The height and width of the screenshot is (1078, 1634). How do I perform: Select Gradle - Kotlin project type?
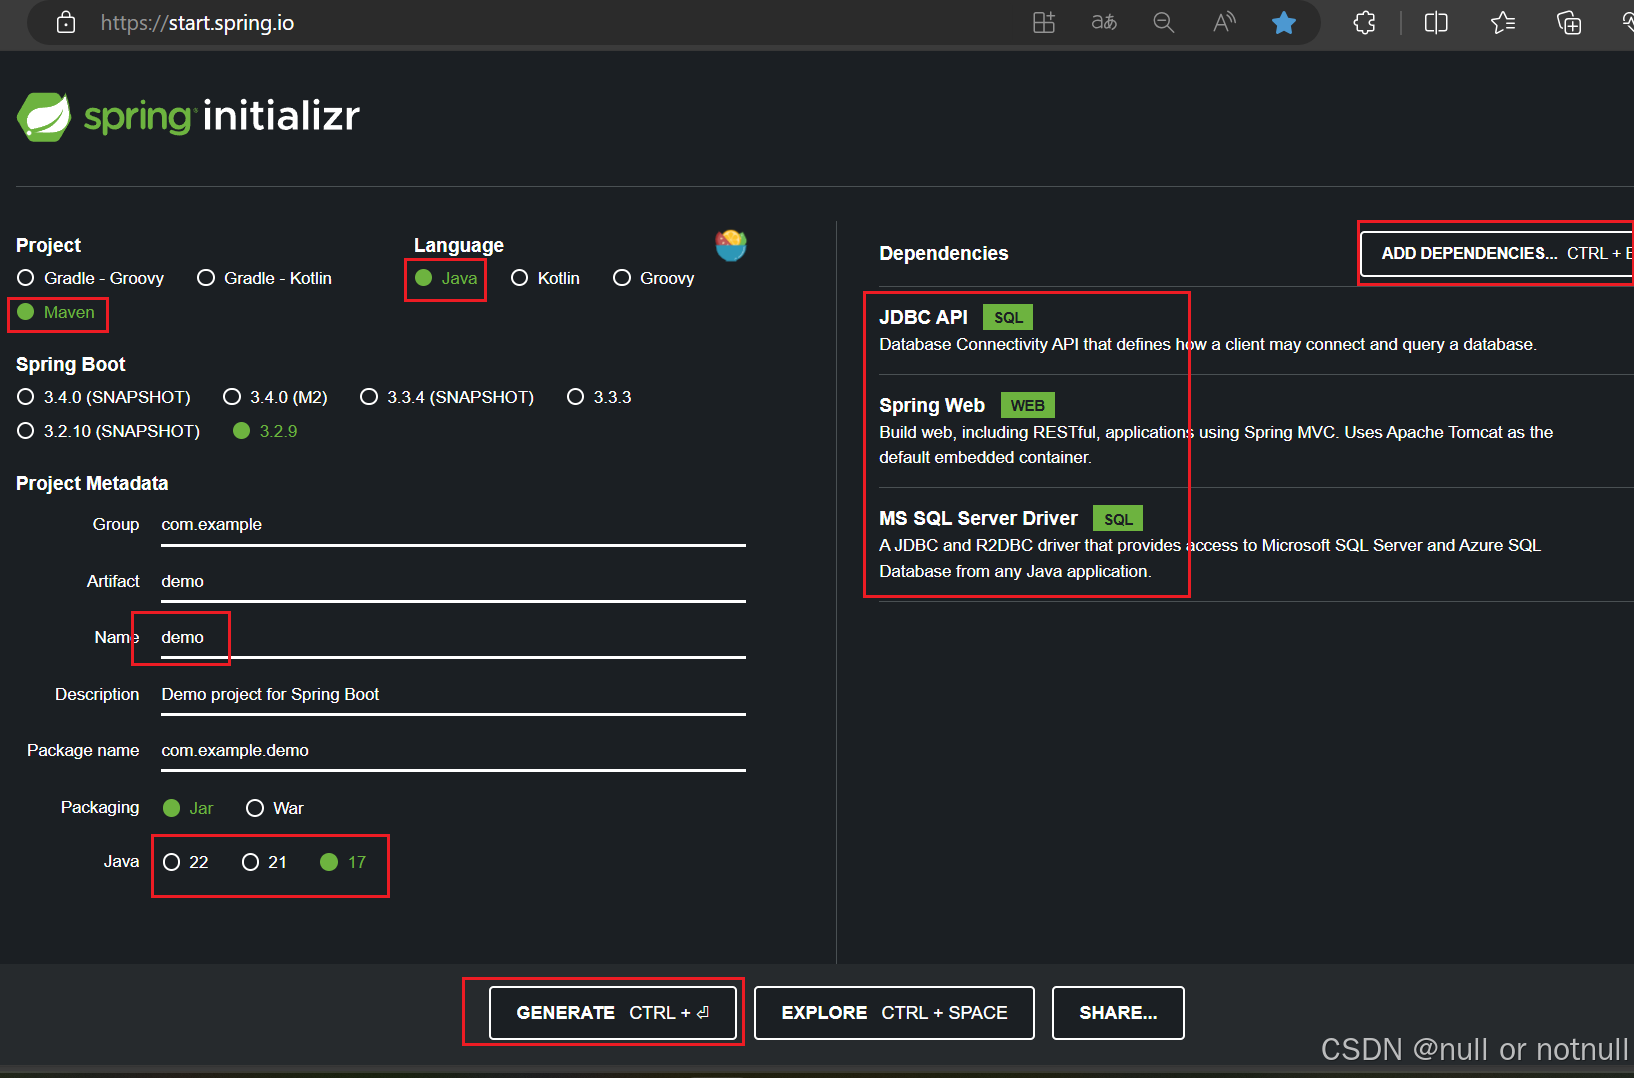pyautogui.click(x=264, y=278)
